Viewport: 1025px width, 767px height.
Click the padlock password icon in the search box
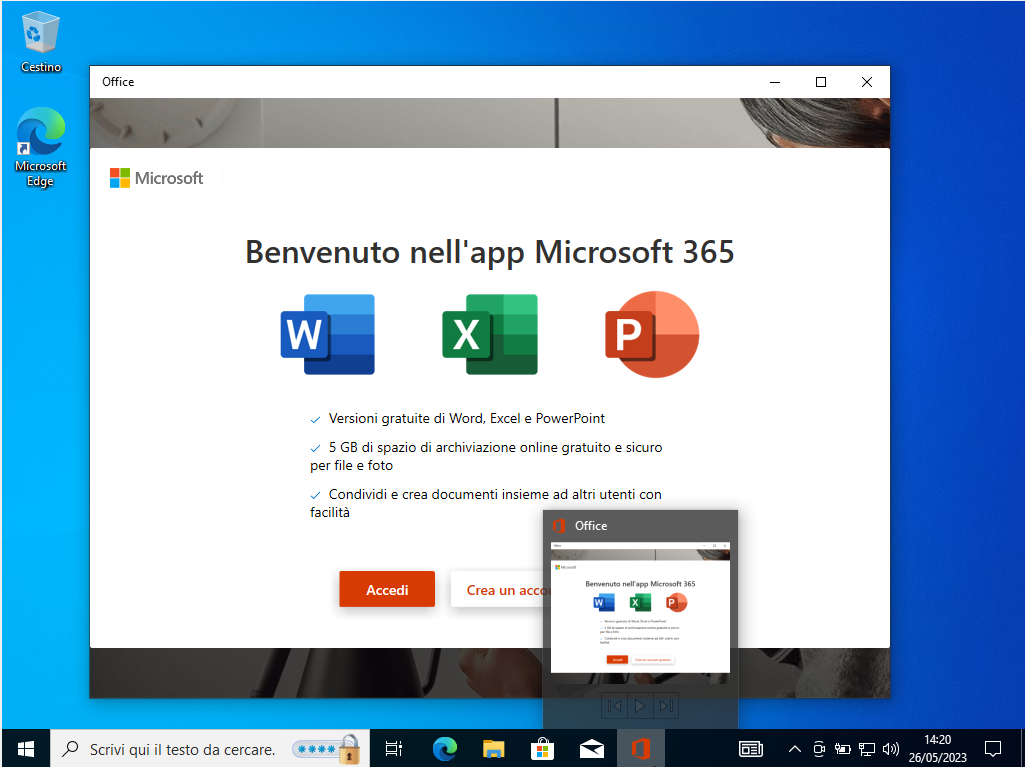[350, 749]
